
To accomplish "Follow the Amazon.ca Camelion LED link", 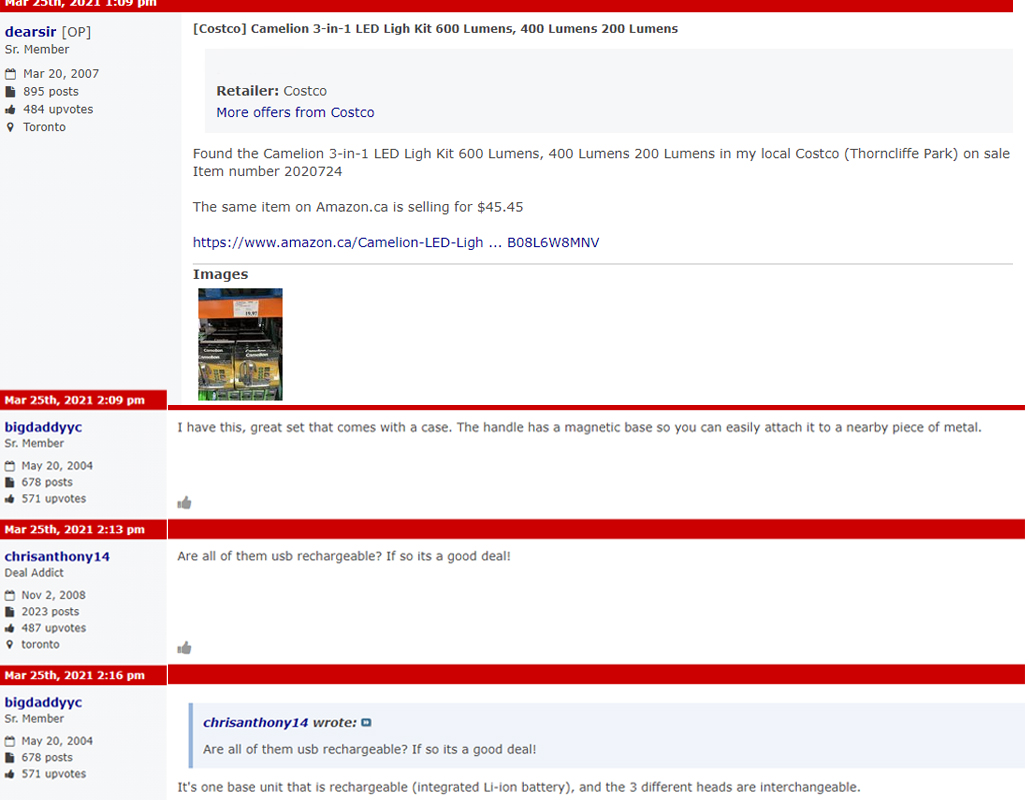I will 395,243.
